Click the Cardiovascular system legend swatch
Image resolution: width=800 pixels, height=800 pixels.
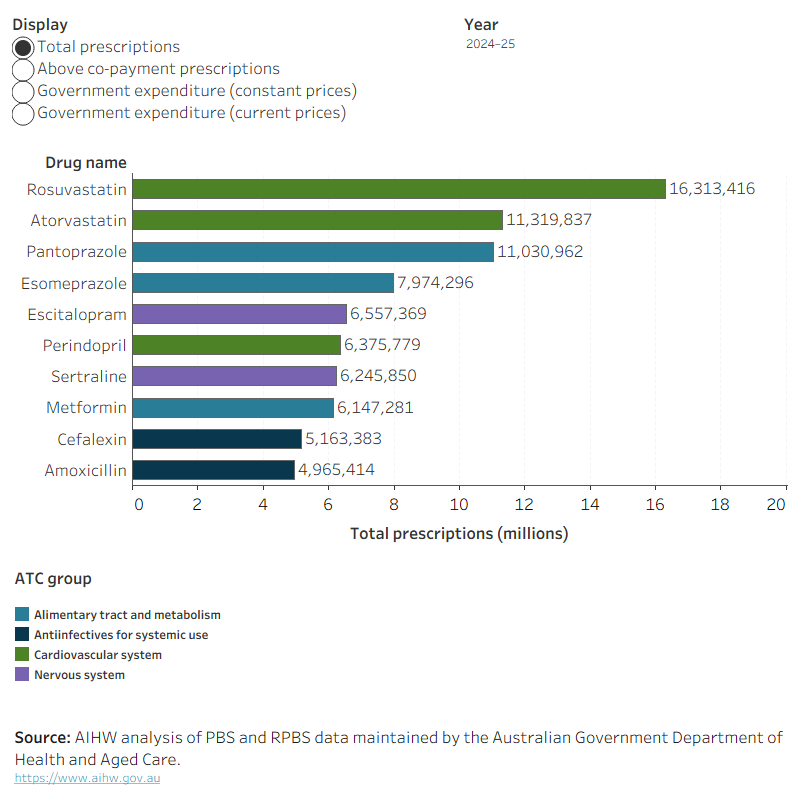22,654
